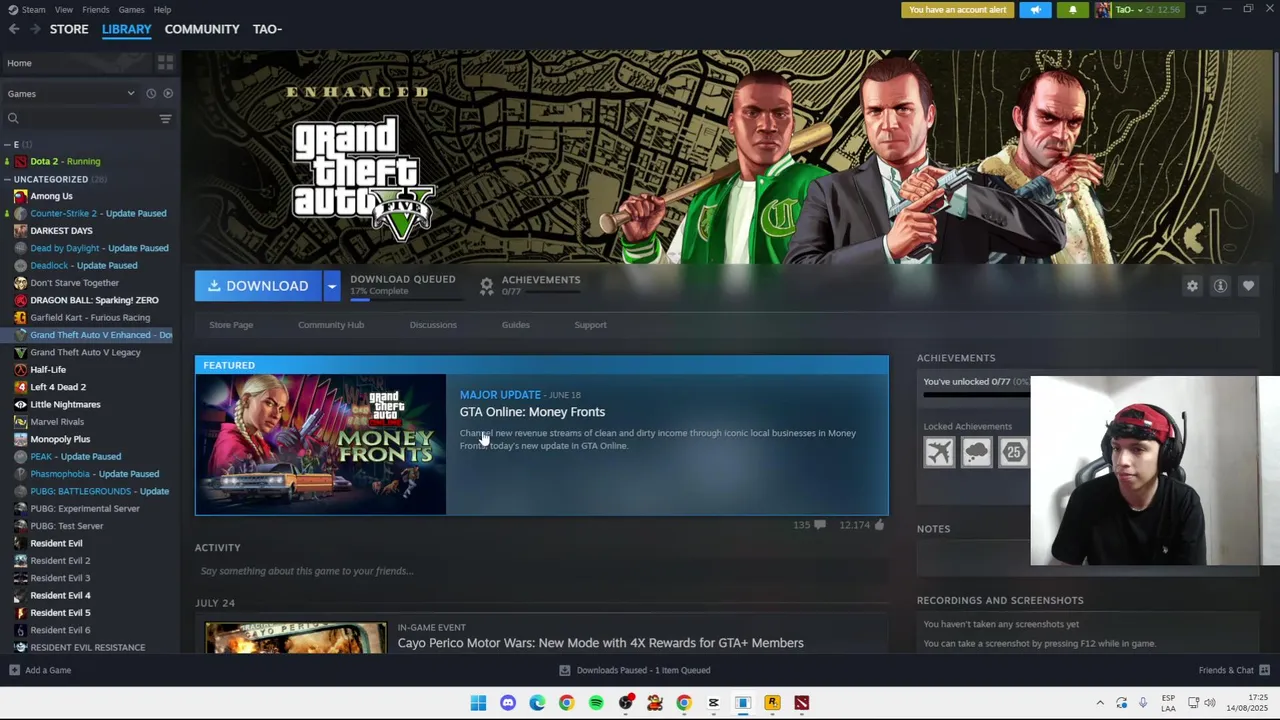The image size is (1280, 720).
Task: Open the Help menu
Action: pos(162,9)
